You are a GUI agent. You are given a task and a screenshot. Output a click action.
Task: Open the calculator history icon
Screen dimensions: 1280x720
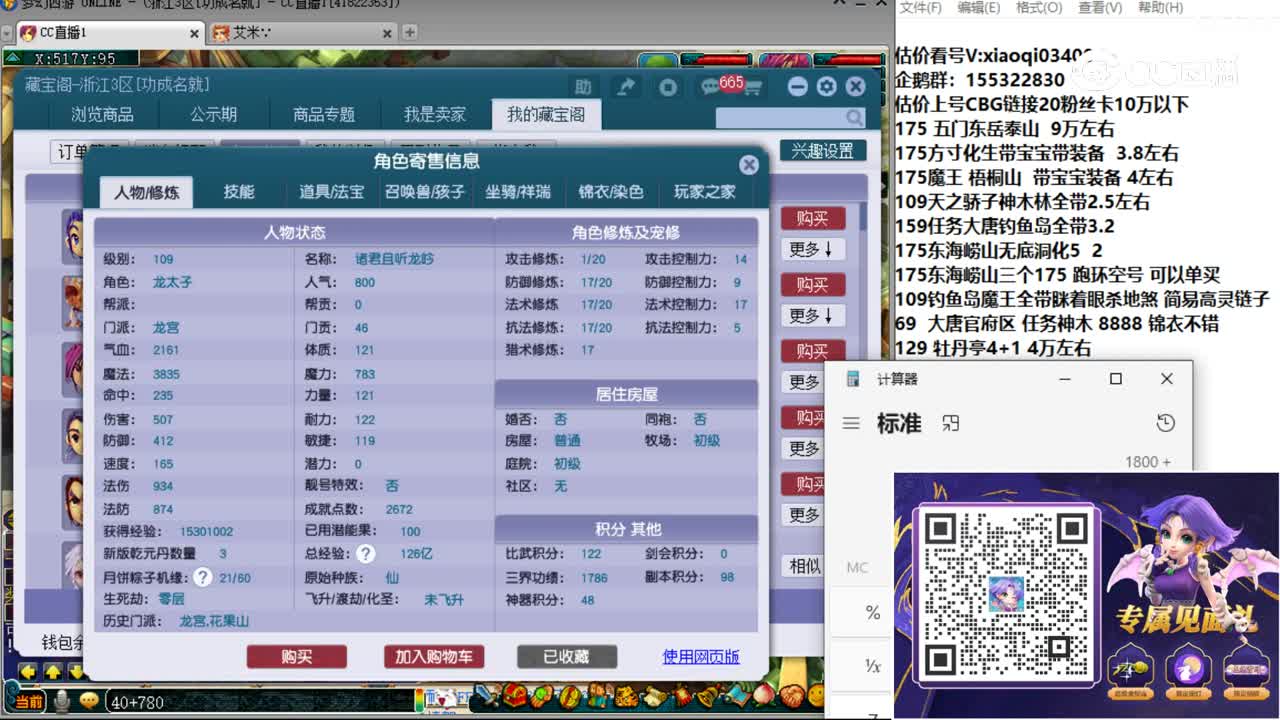[x=1165, y=423]
